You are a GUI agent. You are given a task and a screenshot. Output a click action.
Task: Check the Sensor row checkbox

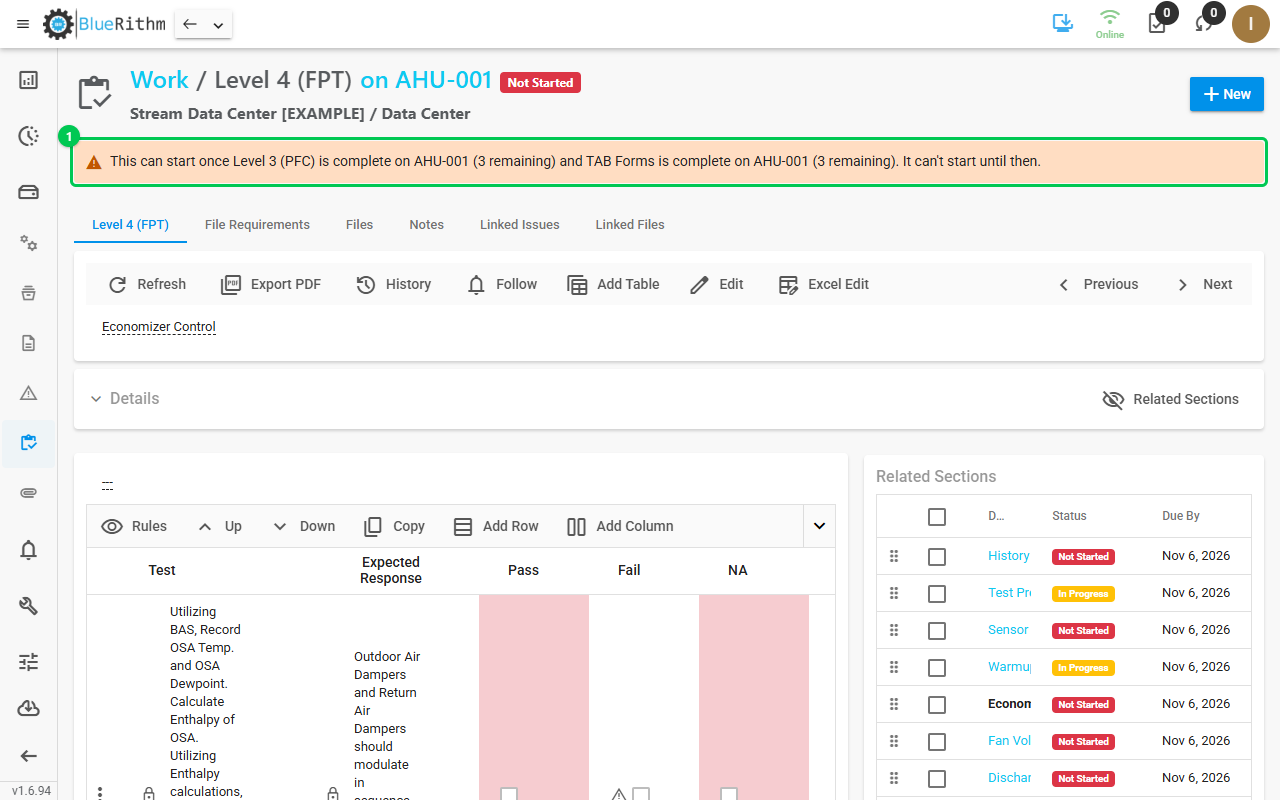point(937,631)
